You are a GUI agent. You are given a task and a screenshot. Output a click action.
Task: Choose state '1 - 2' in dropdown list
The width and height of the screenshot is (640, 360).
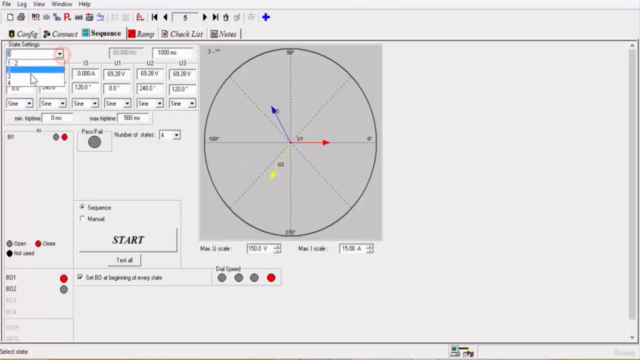pos(35,63)
